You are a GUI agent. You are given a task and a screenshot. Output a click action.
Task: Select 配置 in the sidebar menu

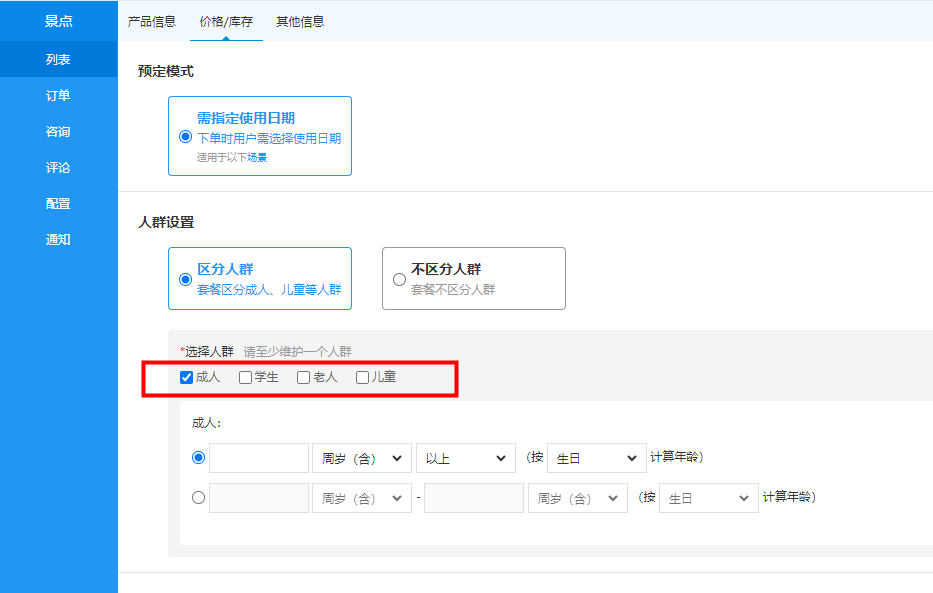pyautogui.click(x=58, y=204)
